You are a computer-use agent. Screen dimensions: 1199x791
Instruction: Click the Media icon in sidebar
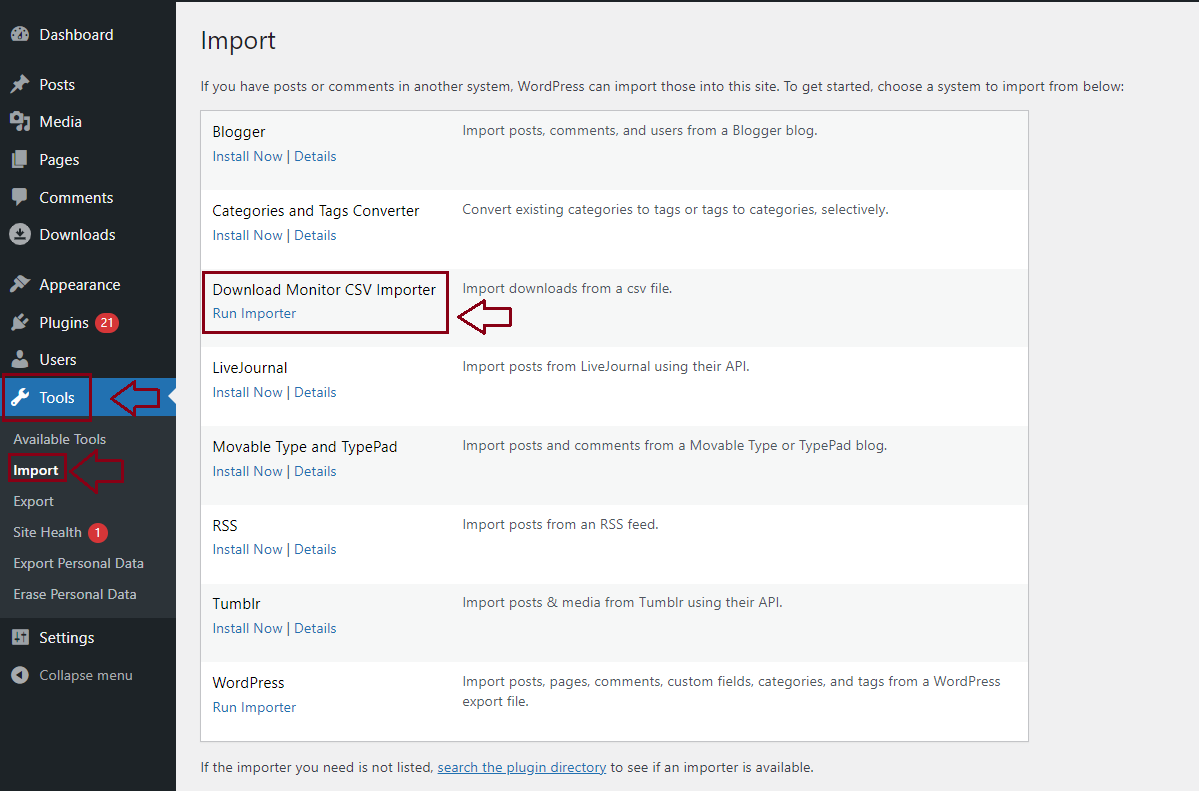point(20,122)
